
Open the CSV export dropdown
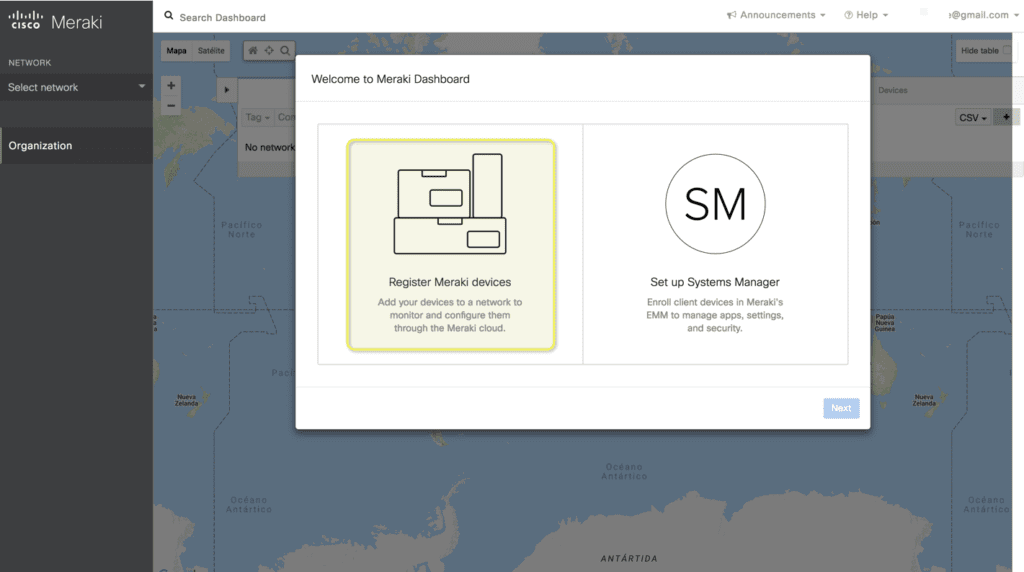[972, 118]
